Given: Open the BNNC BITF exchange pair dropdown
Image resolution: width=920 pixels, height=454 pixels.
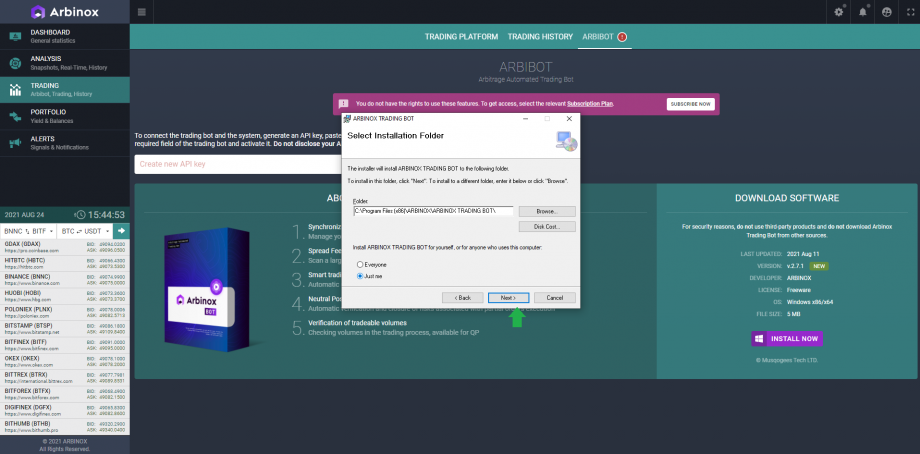Looking at the screenshot, I should click(29, 231).
